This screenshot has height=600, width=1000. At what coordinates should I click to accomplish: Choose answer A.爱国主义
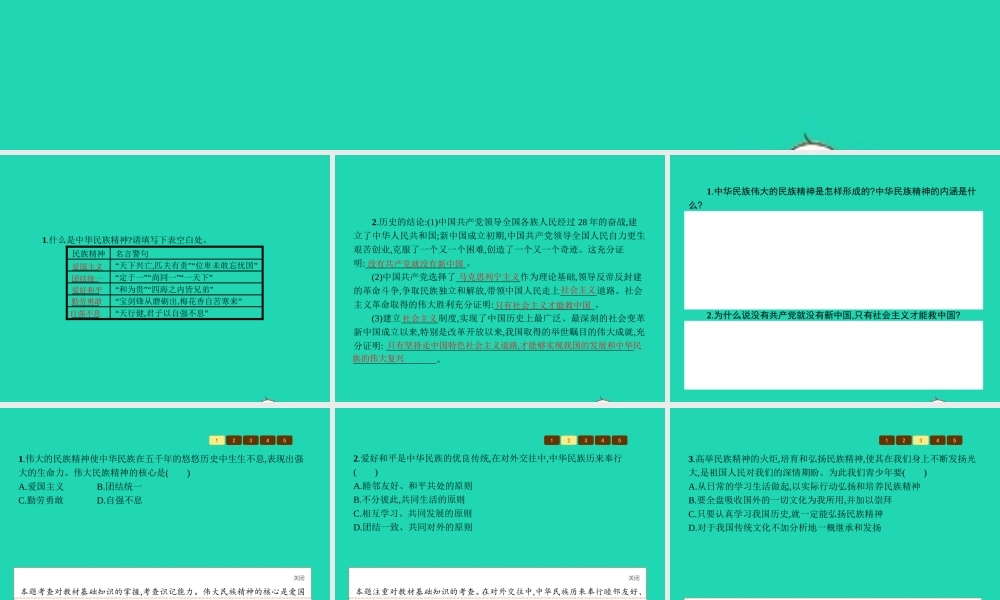41,487
